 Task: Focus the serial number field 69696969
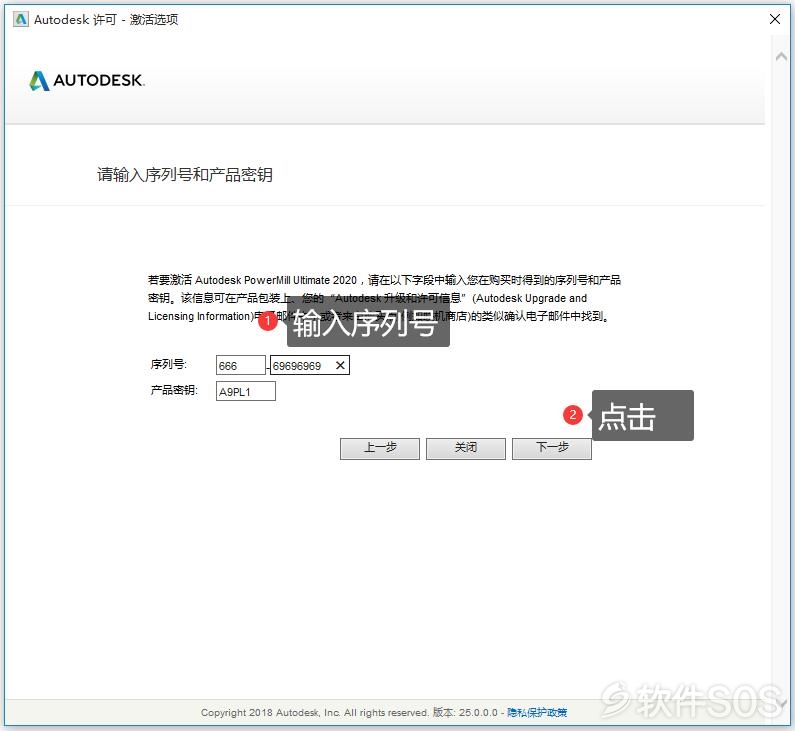(x=309, y=365)
